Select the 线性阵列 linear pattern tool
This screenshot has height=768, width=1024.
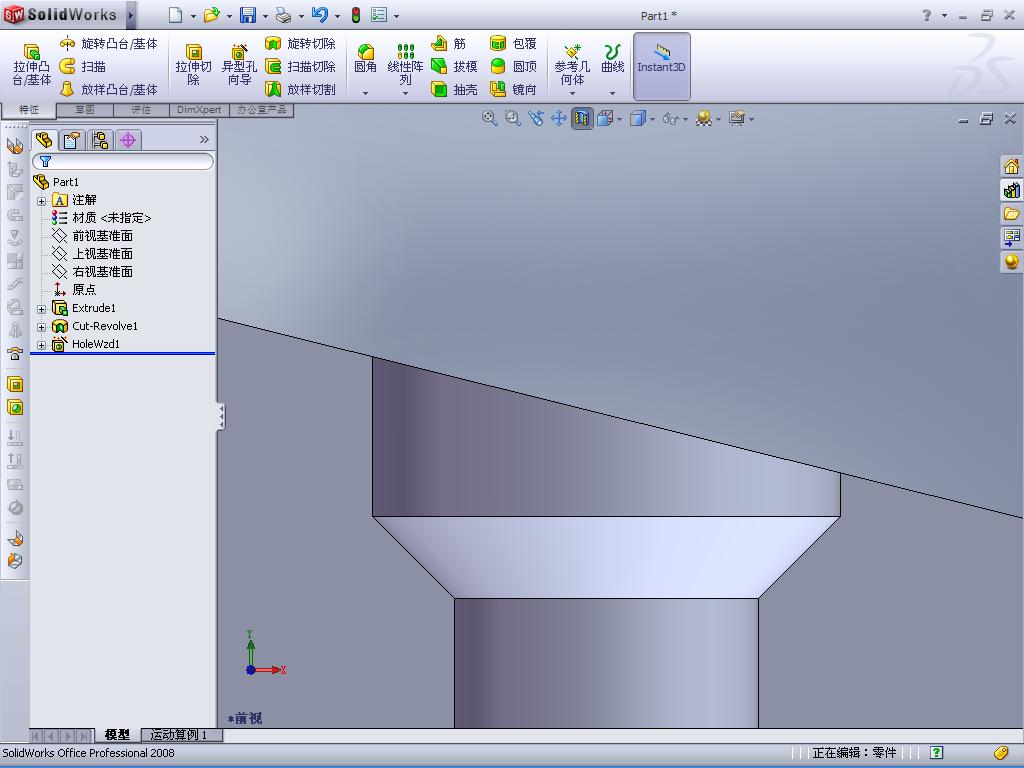405,65
